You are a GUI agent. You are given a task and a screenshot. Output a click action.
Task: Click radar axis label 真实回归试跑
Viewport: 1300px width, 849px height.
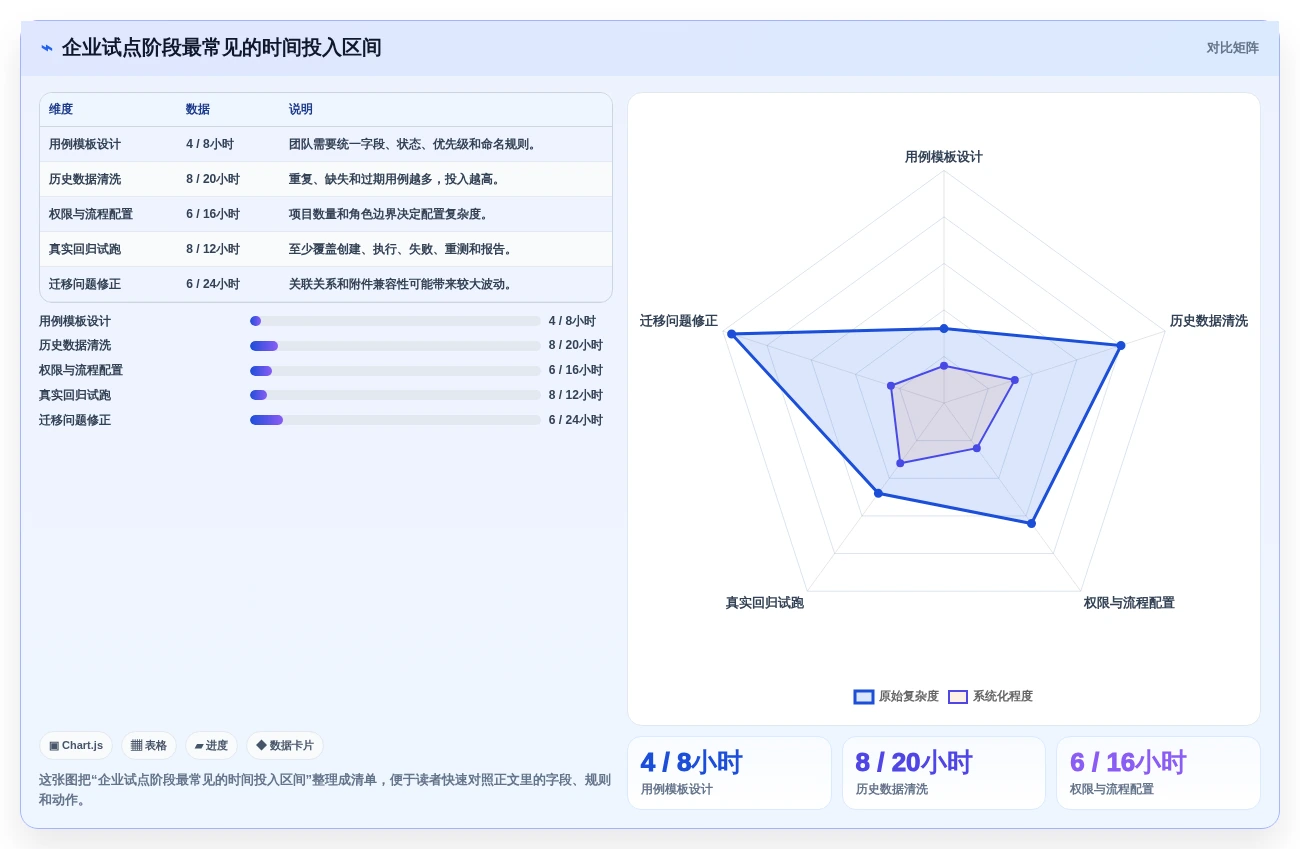click(765, 603)
